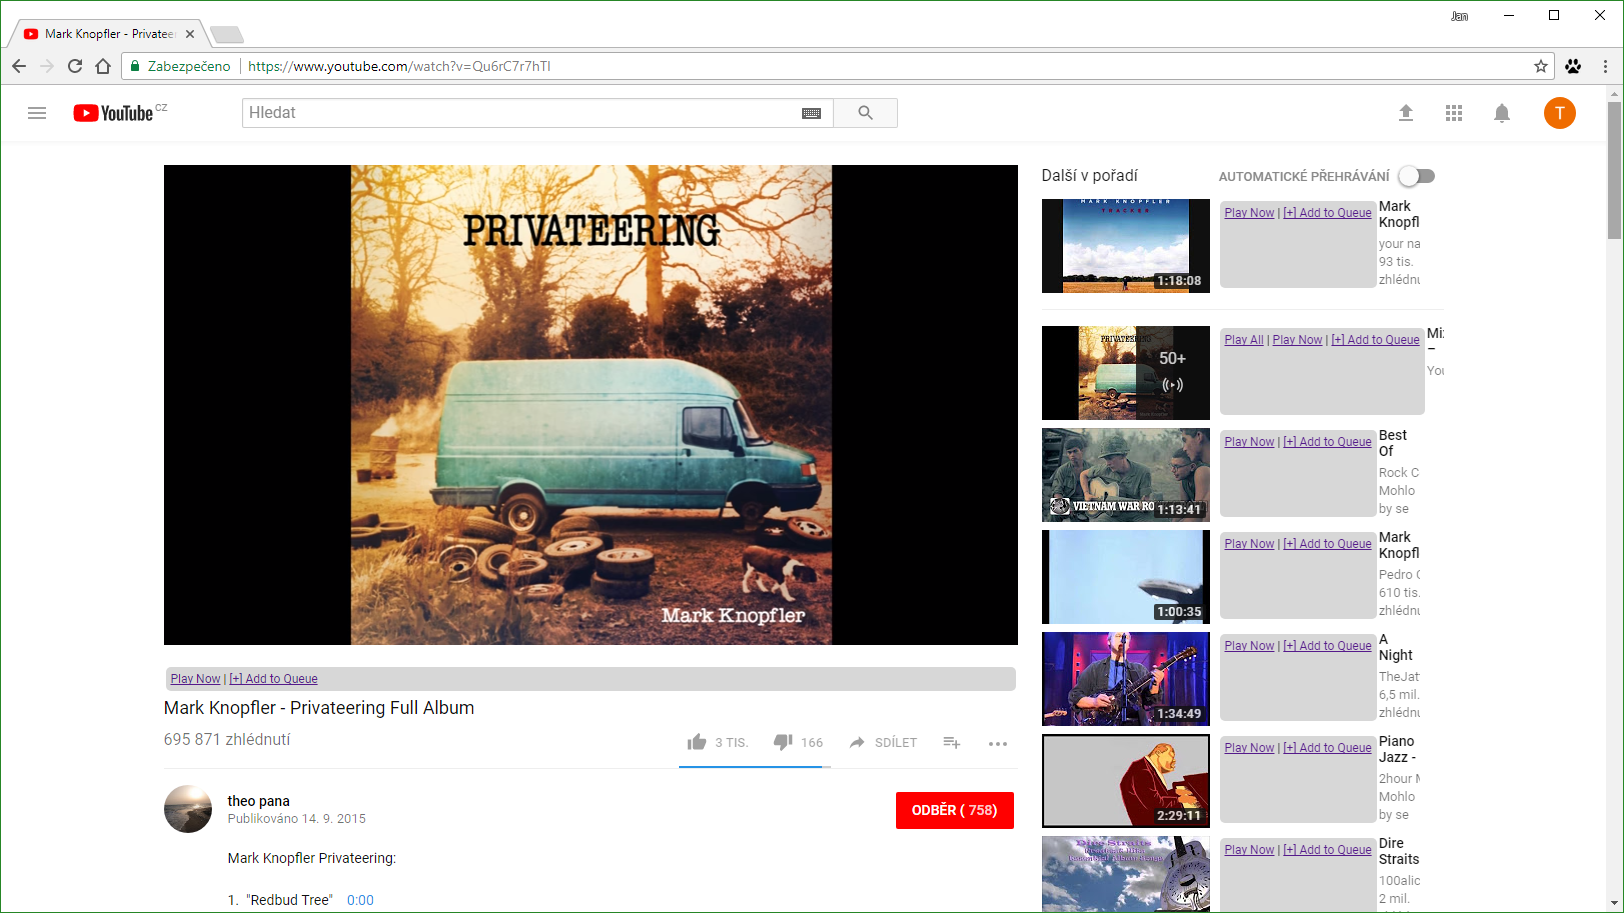1624x913 pixels.
Task: Open the Dire Straits album thumbnail
Action: 1125,874
